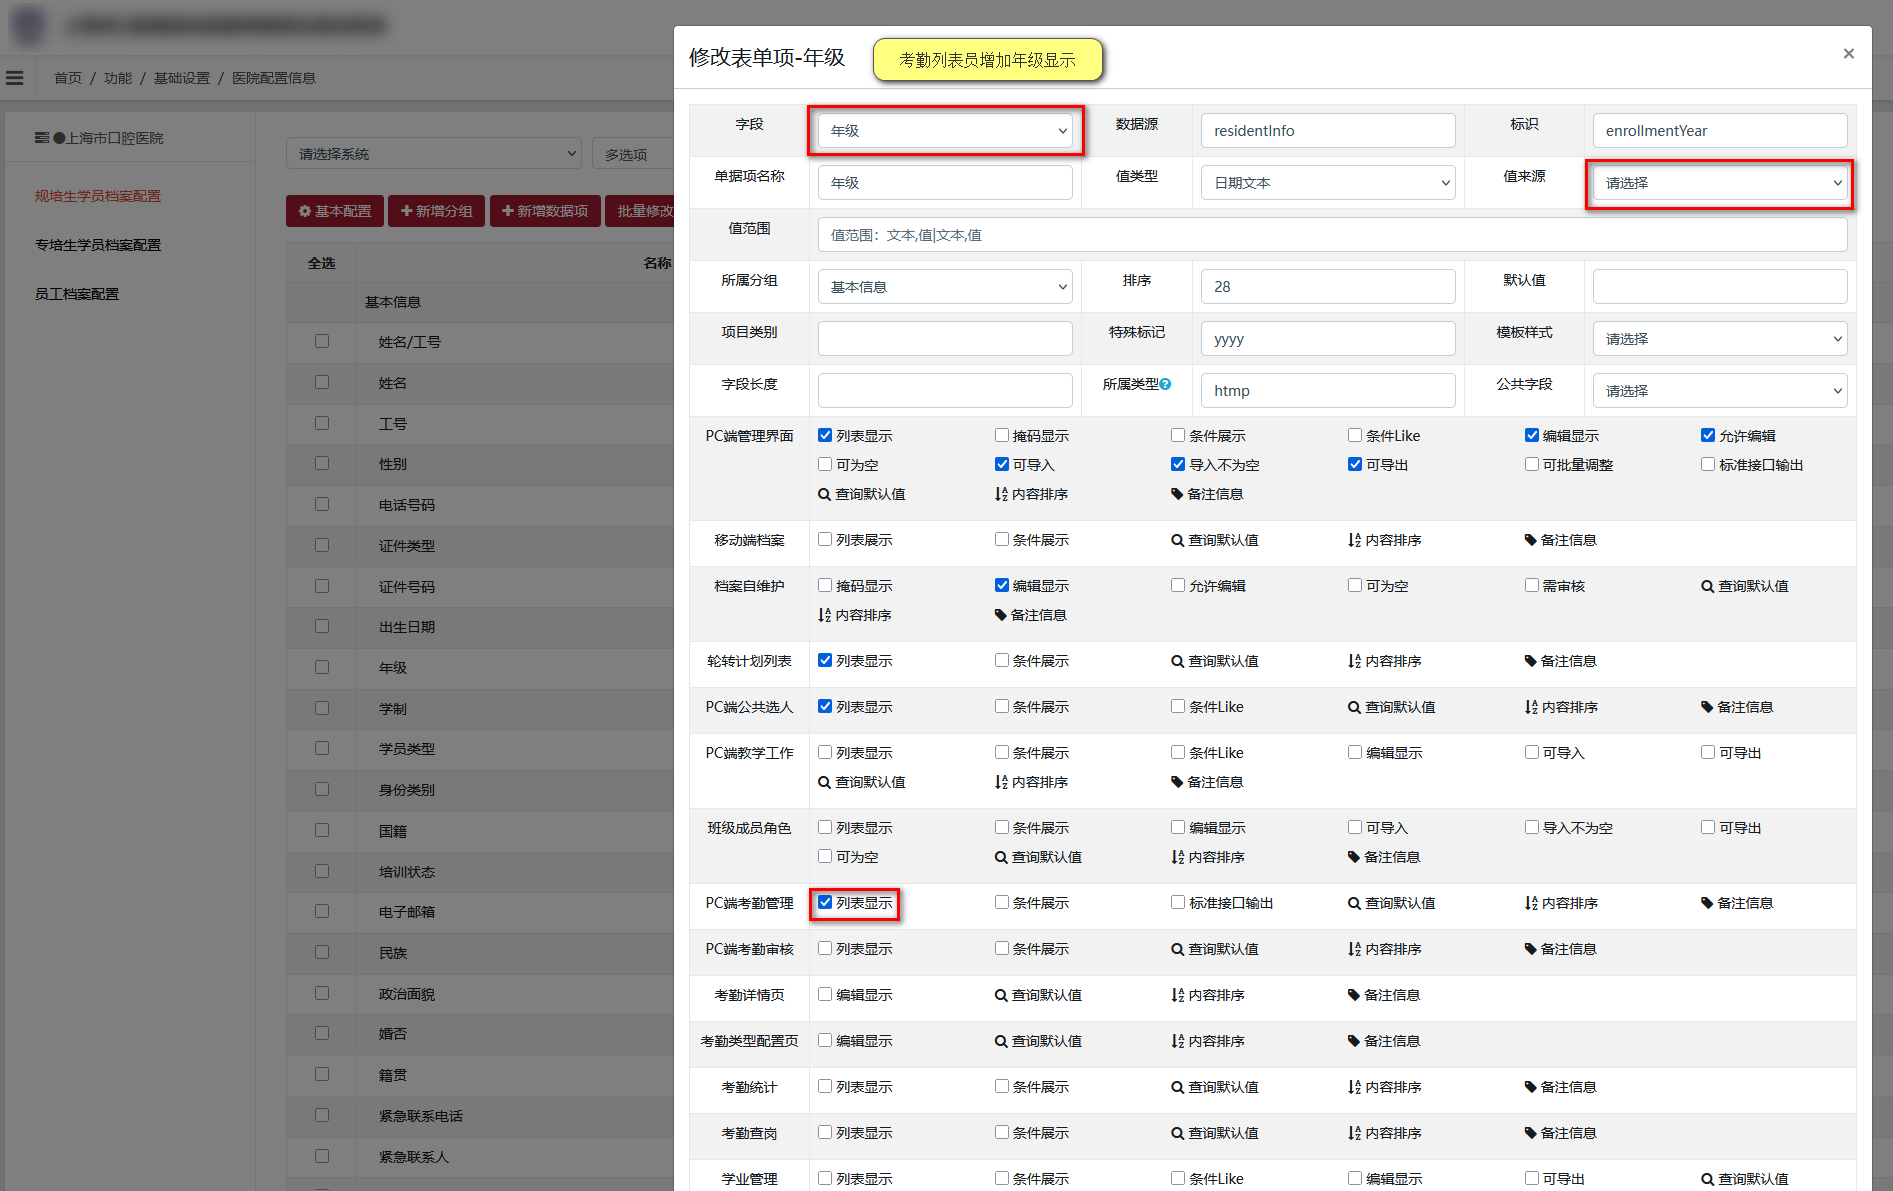This screenshot has height=1191, width=1893.
Task: Click the 全选 column header
Action: tap(322, 263)
